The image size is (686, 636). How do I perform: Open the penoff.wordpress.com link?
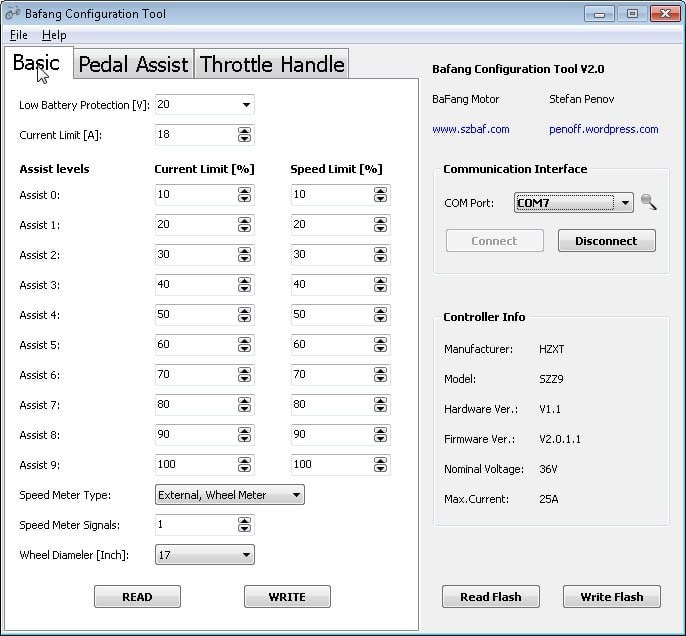click(x=604, y=129)
